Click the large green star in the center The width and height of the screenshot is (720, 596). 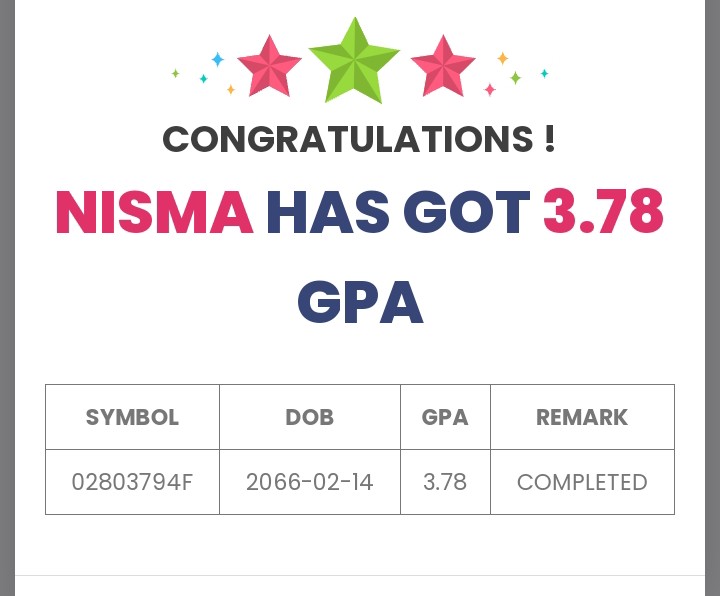354,60
